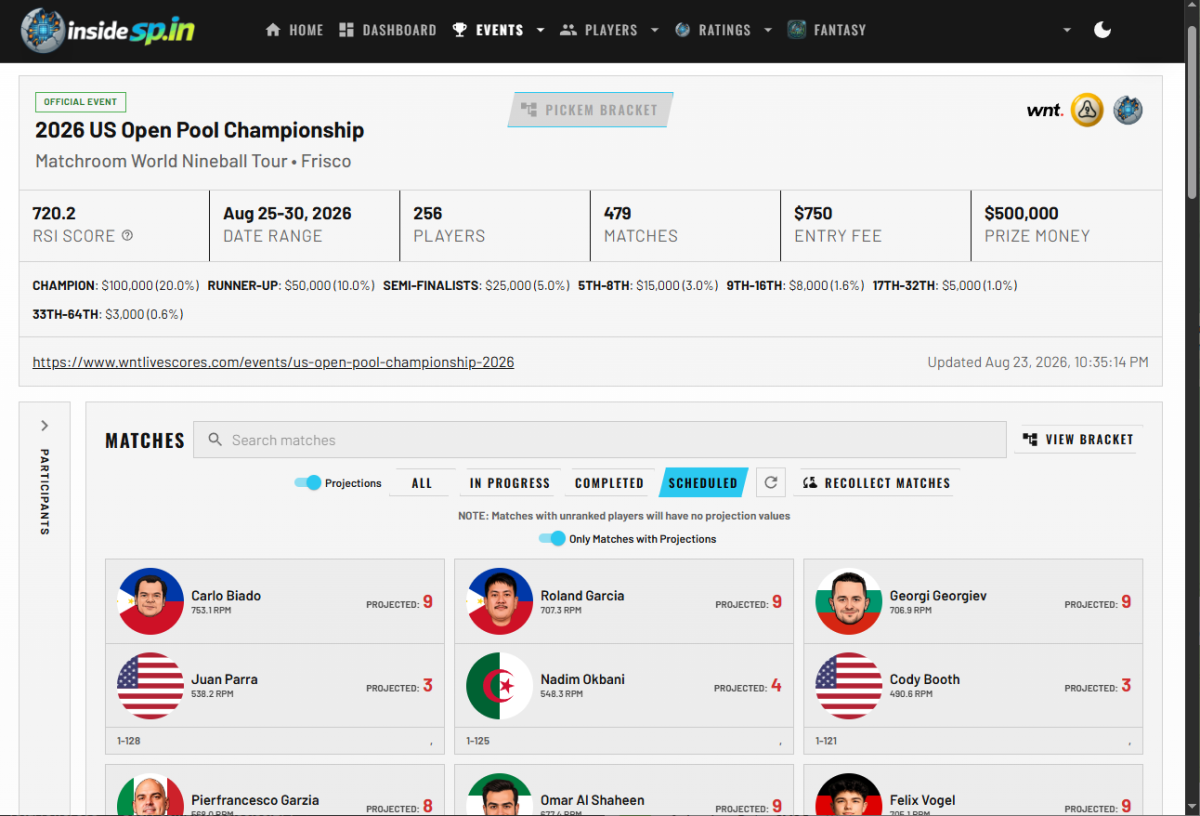The image size is (1200, 816).
Task: Click Georgi Georgiev's avatar
Action: pos(849,602)
